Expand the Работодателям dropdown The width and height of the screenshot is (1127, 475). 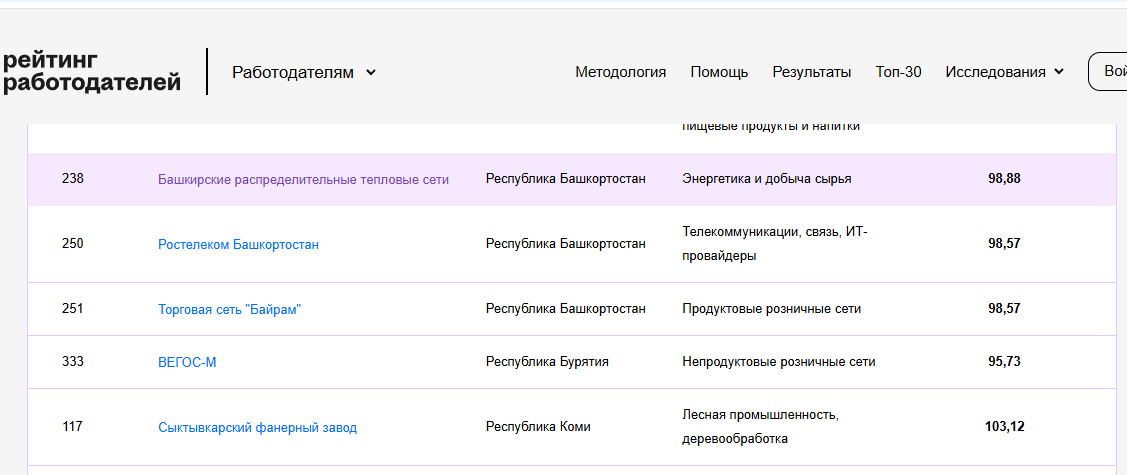pos(303,72)
